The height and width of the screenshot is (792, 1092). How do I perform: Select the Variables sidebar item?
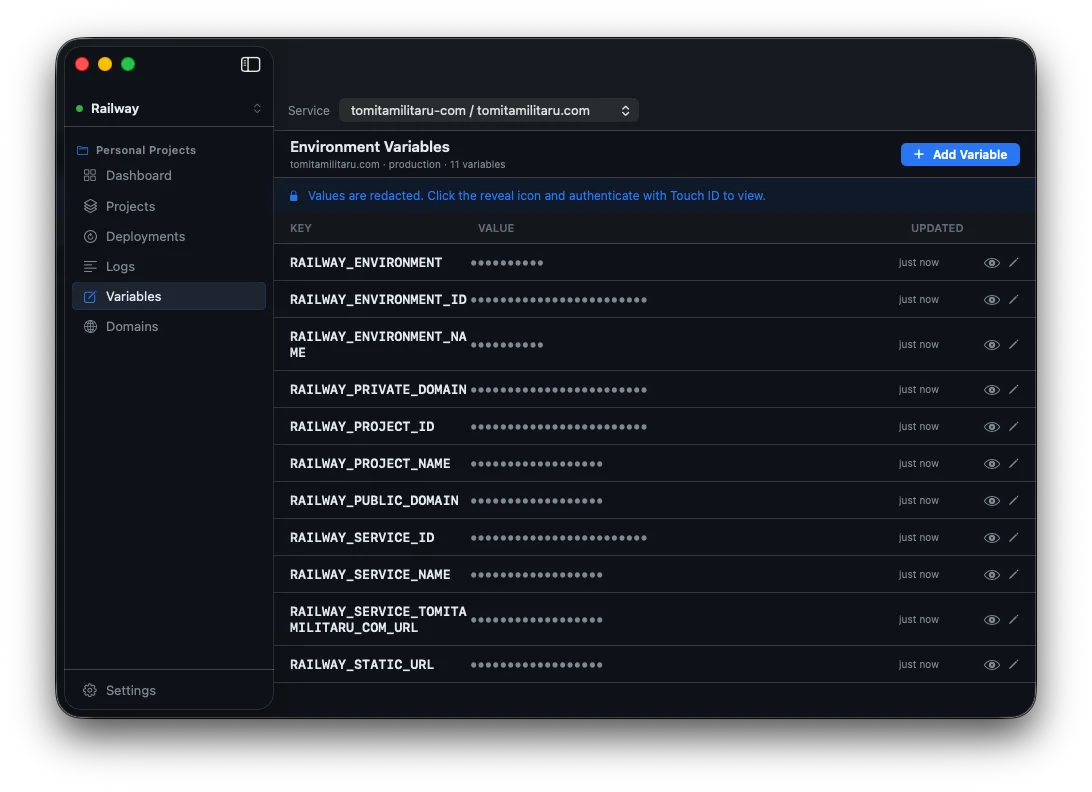coord(131,296)
